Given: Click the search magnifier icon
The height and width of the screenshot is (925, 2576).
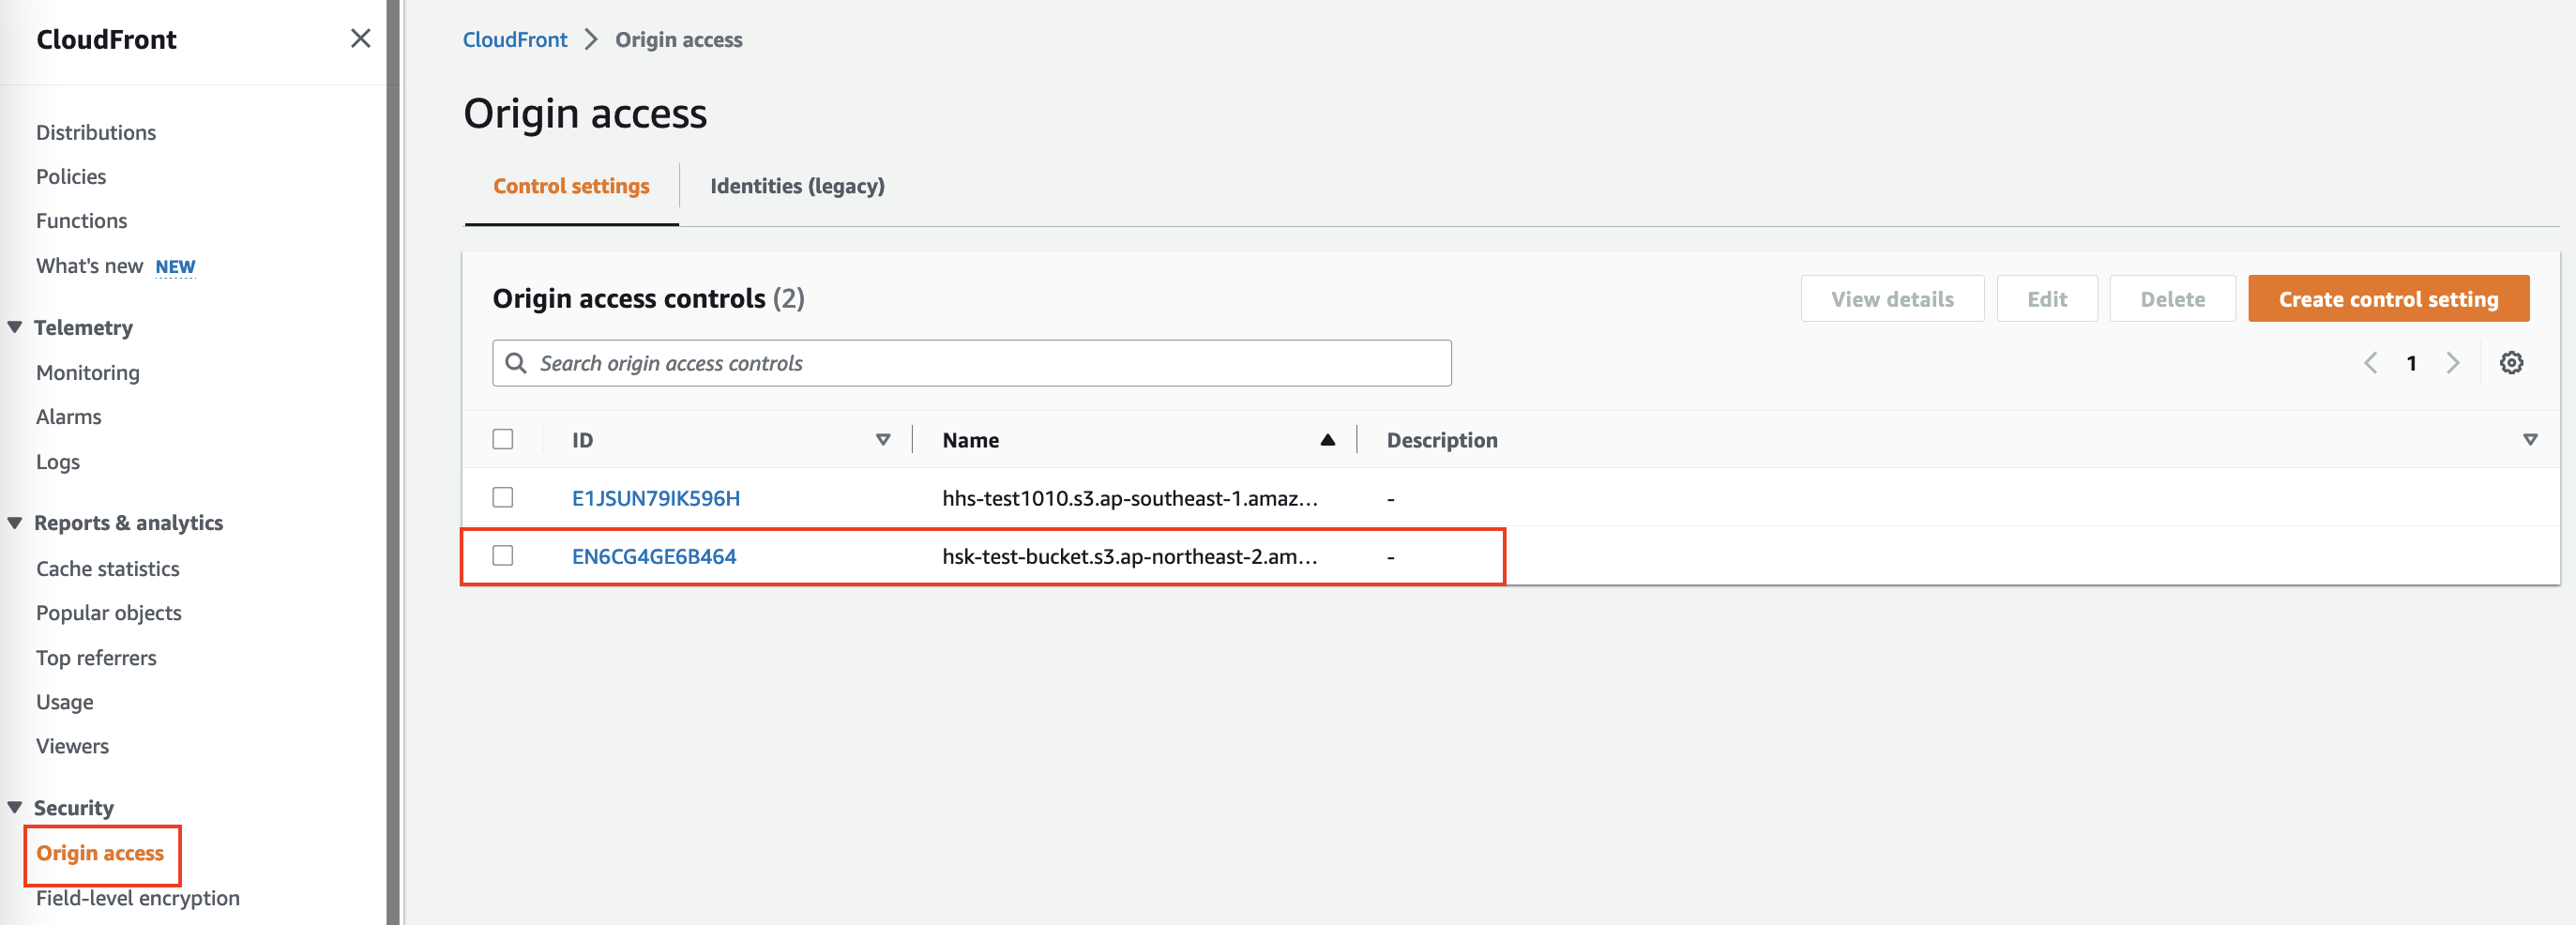Looking at the screenshot, I should [x=516, y=363].
